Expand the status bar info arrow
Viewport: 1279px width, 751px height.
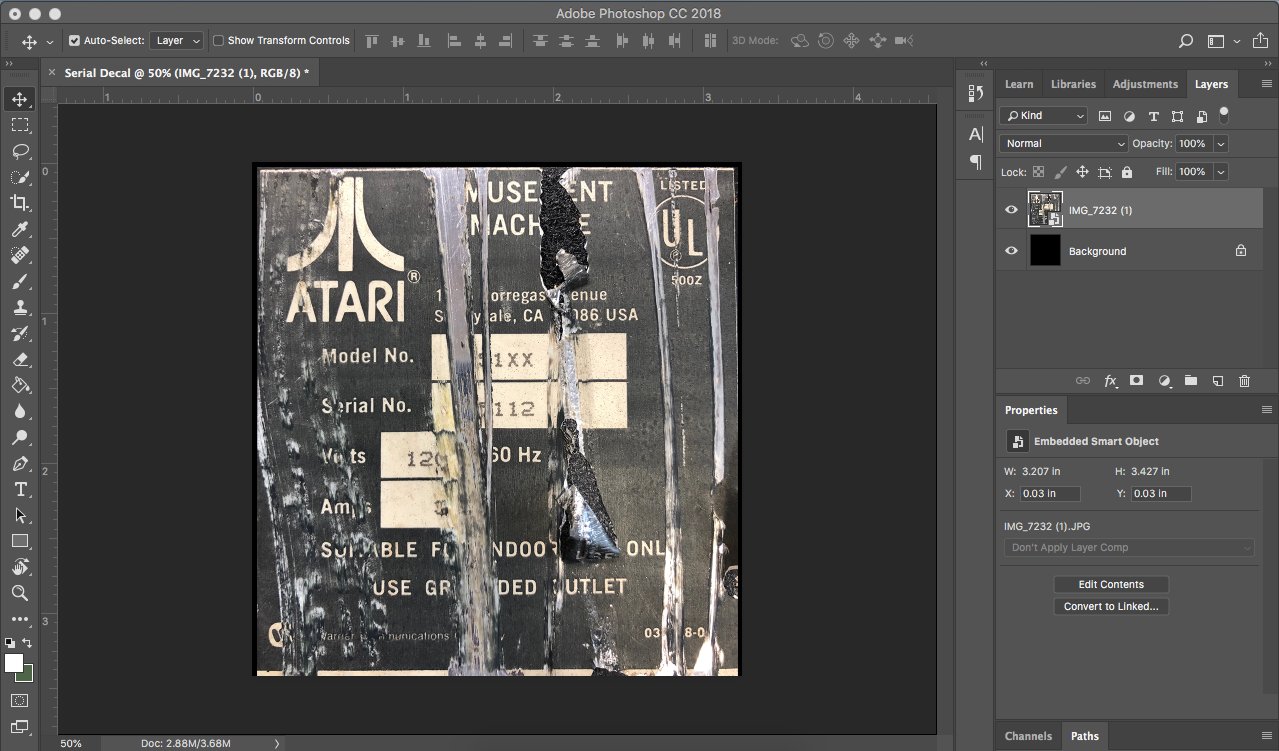click(277, 743)
